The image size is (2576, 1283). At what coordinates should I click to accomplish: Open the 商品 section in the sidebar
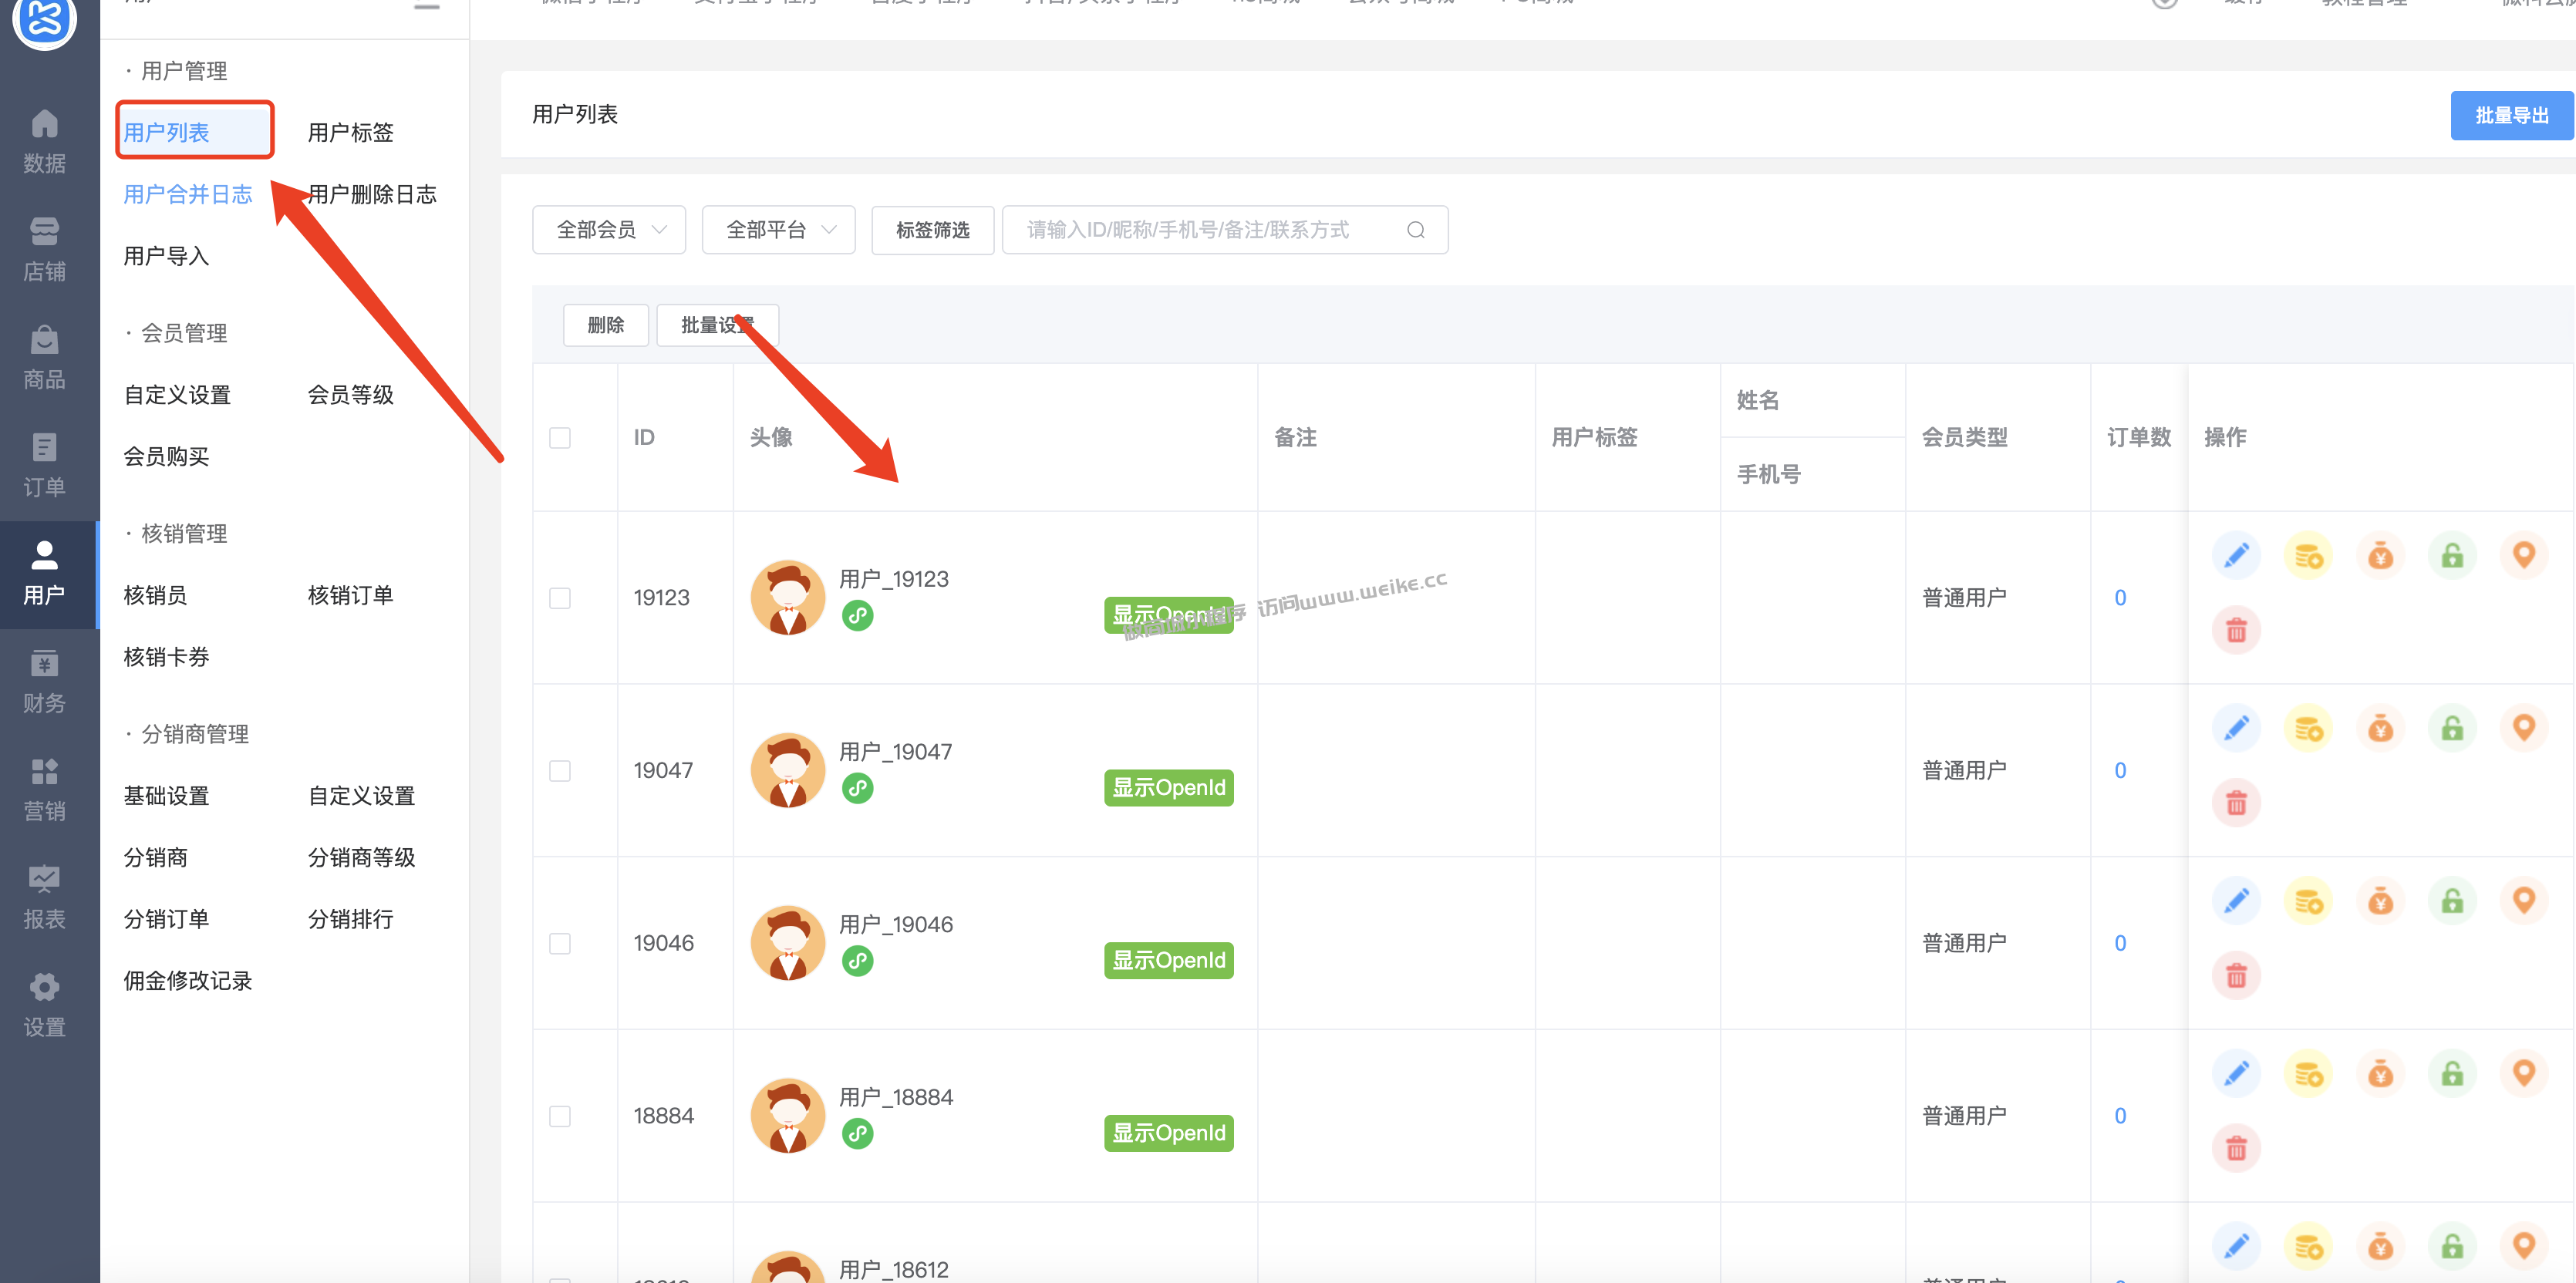45,357
